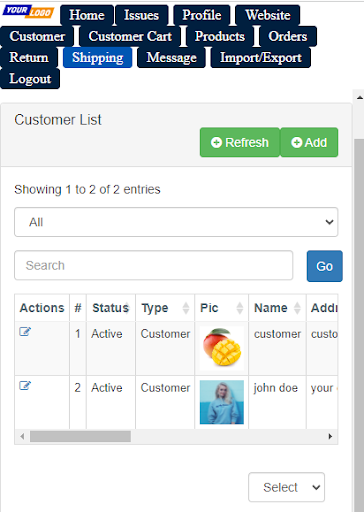Click the Your Logo image
Image resolution: width=364 pixels, height=512 pixels.
(28, 11)
